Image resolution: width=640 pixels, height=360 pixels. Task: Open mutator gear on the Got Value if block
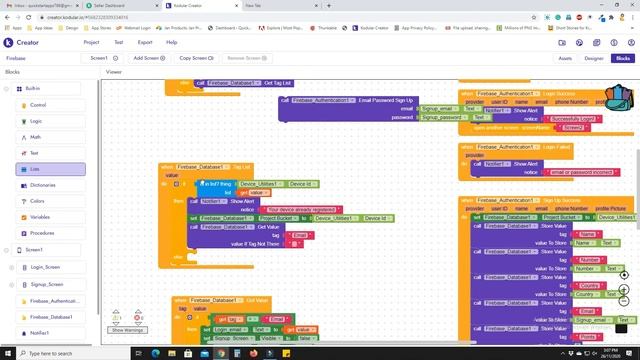point(189,317)
